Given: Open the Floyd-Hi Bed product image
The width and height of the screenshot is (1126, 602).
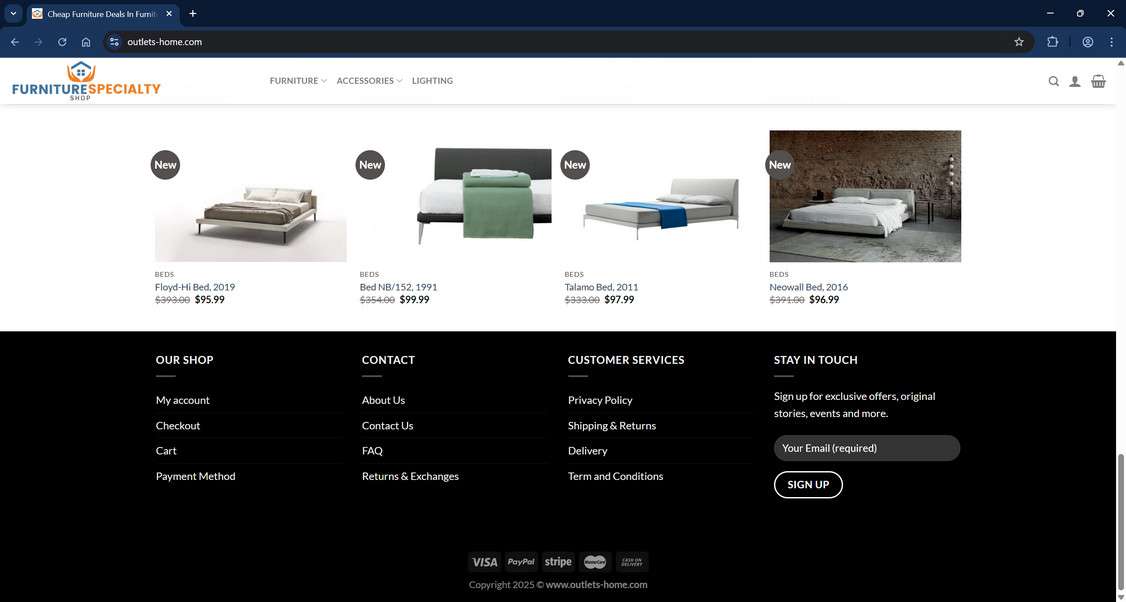Looking at the screenshot, I should tap(251, 196).
